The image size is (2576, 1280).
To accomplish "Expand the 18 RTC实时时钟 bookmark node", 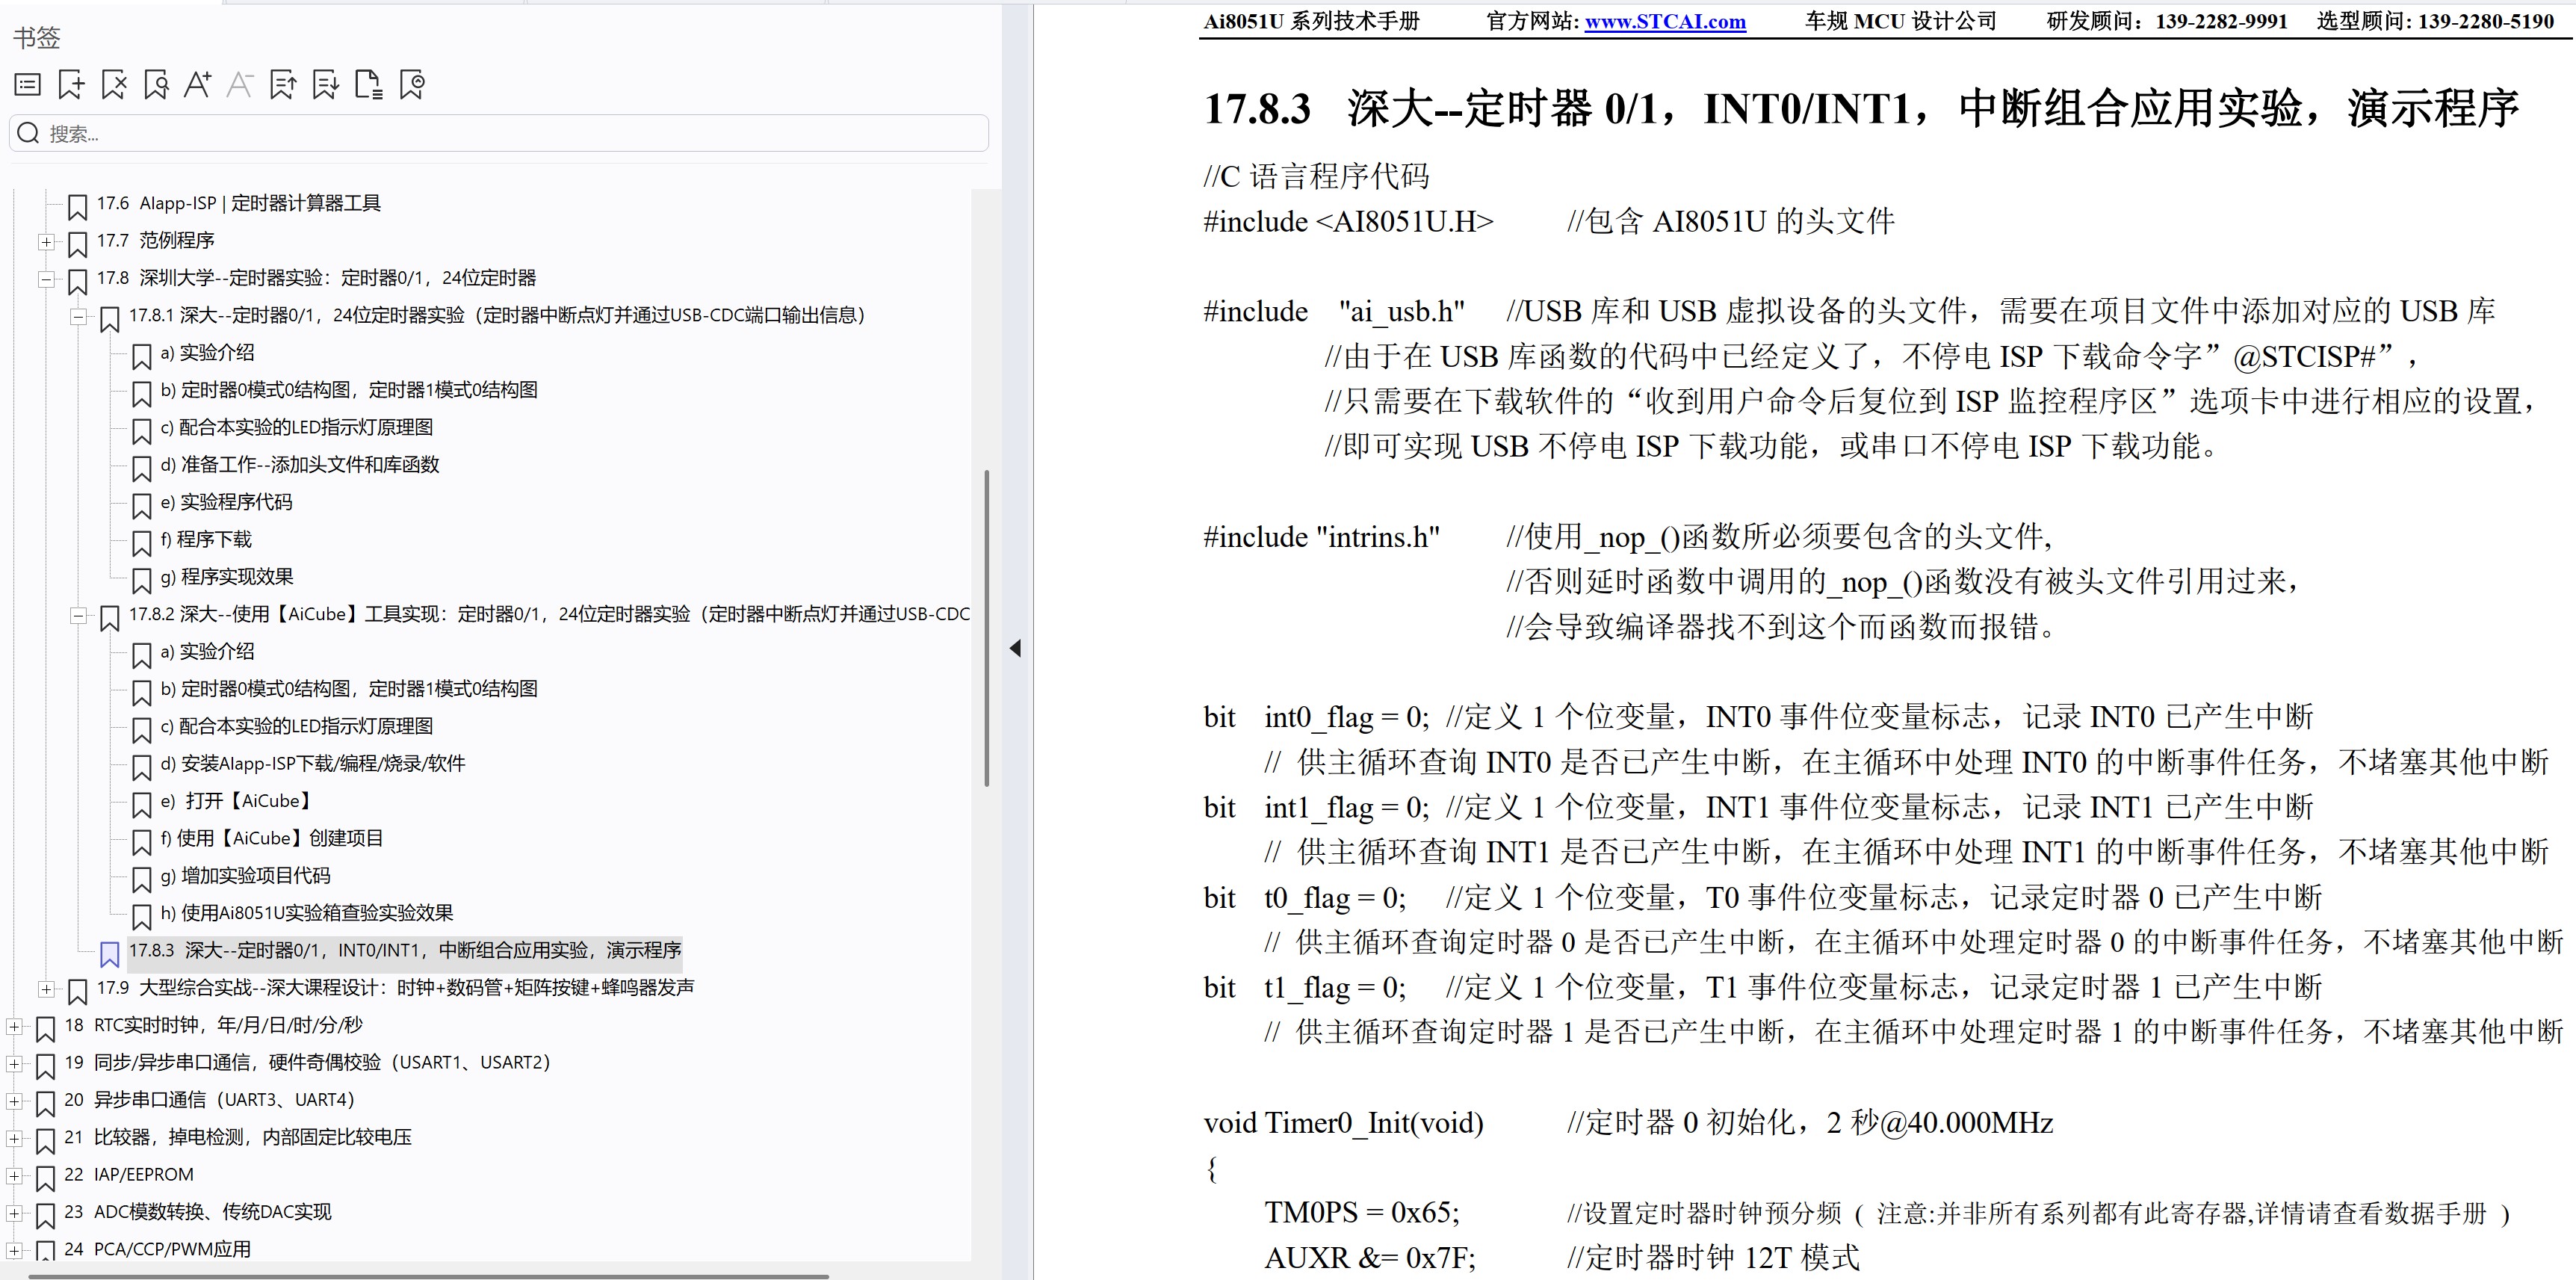I will [x=14, y=1026].
